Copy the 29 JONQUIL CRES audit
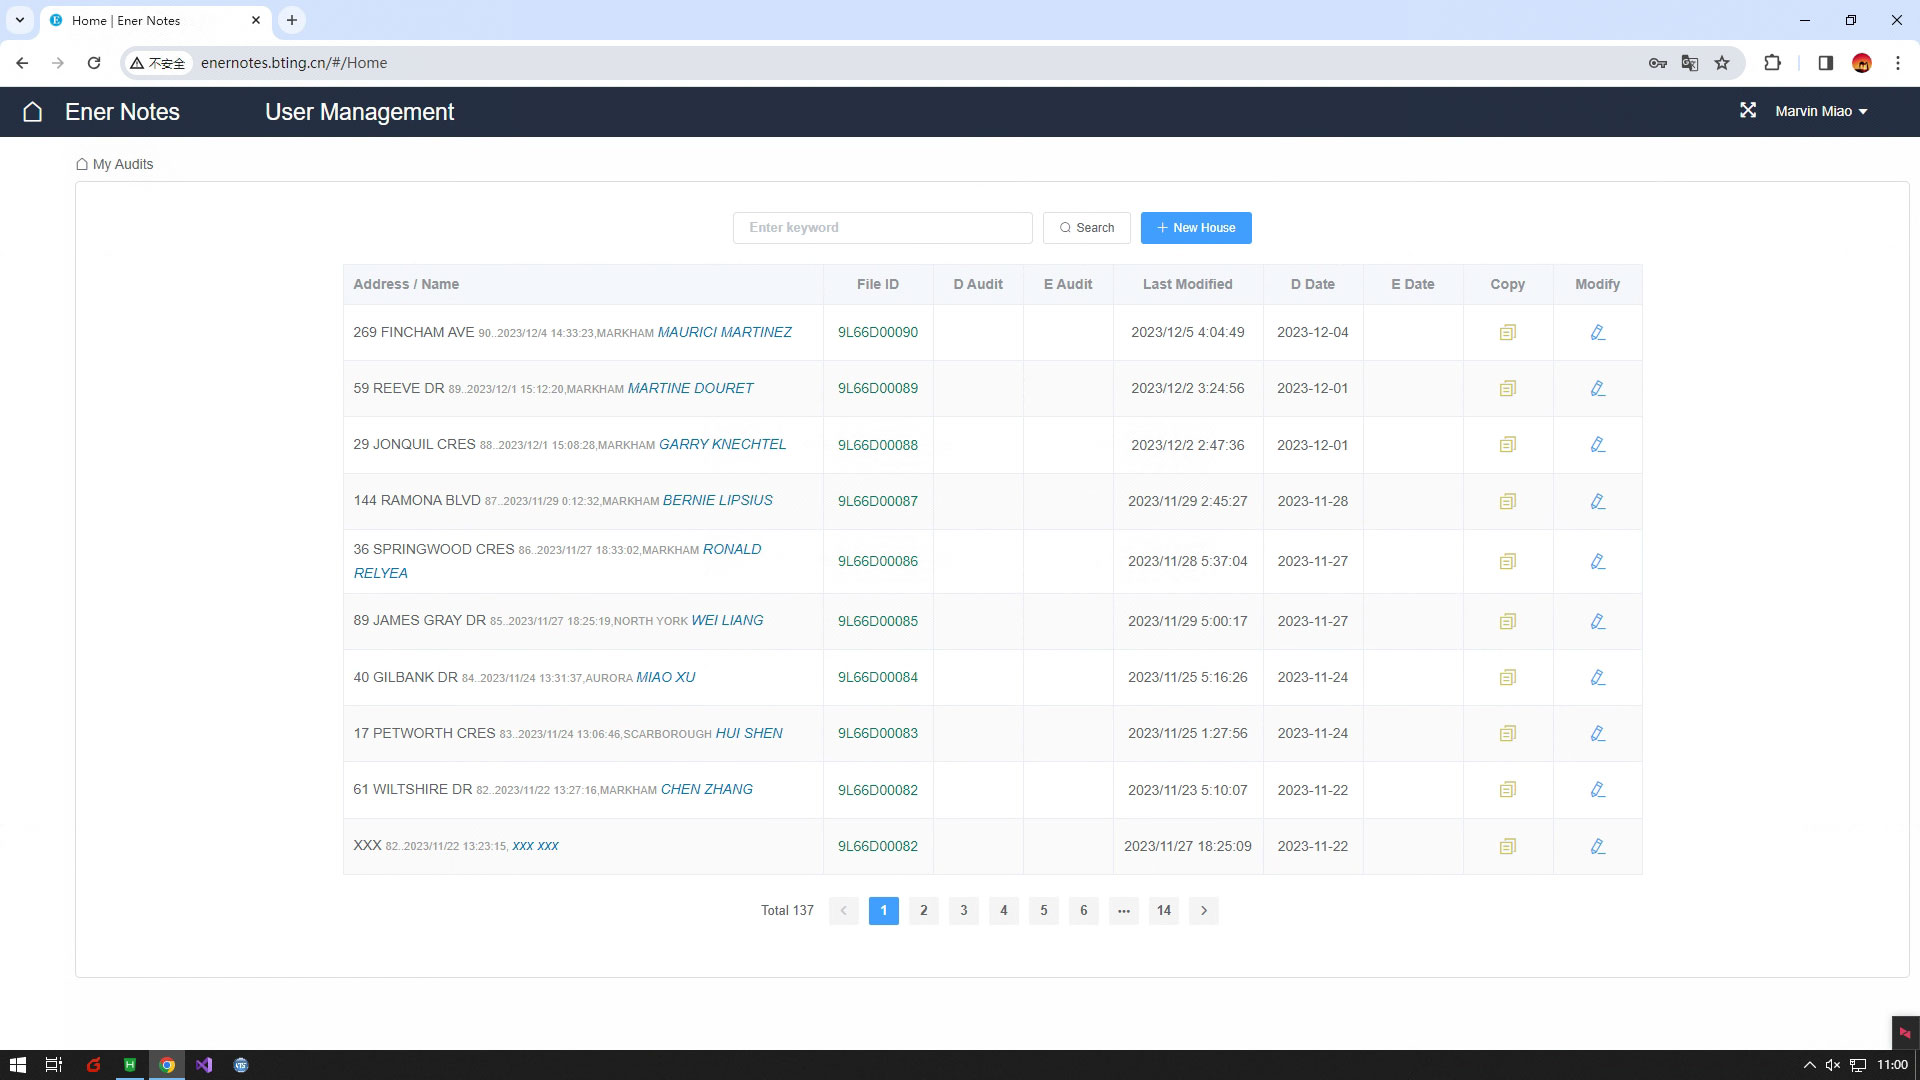Screen dimensions: 1920x1080 1508,444
